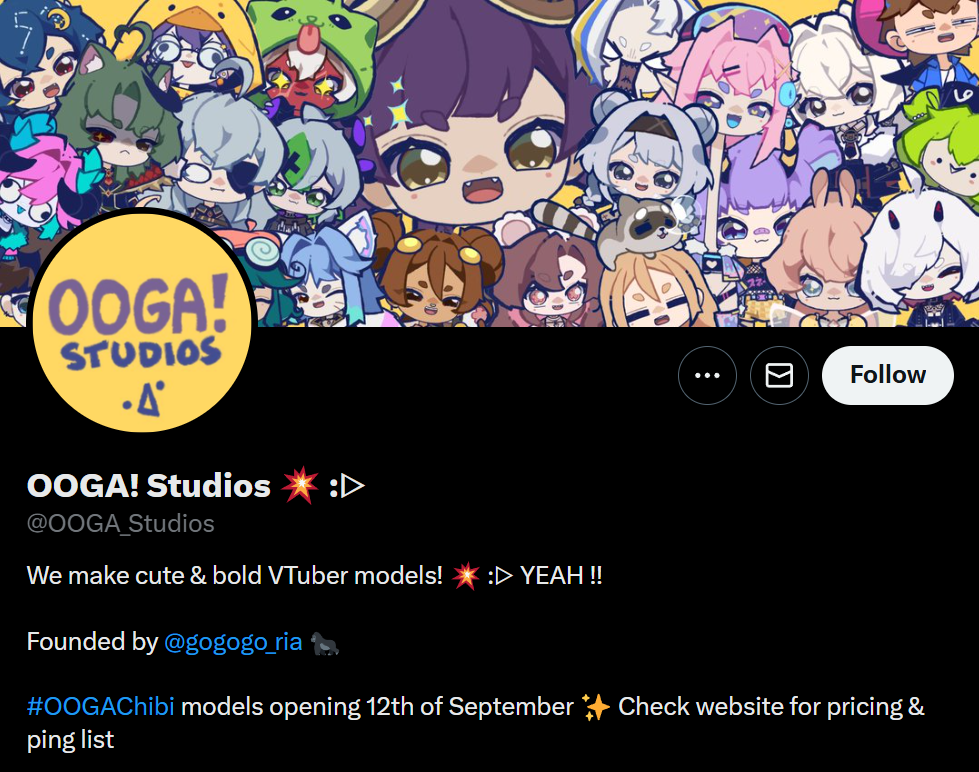Click the :▷ face symbol beside display name

[347, 486]
